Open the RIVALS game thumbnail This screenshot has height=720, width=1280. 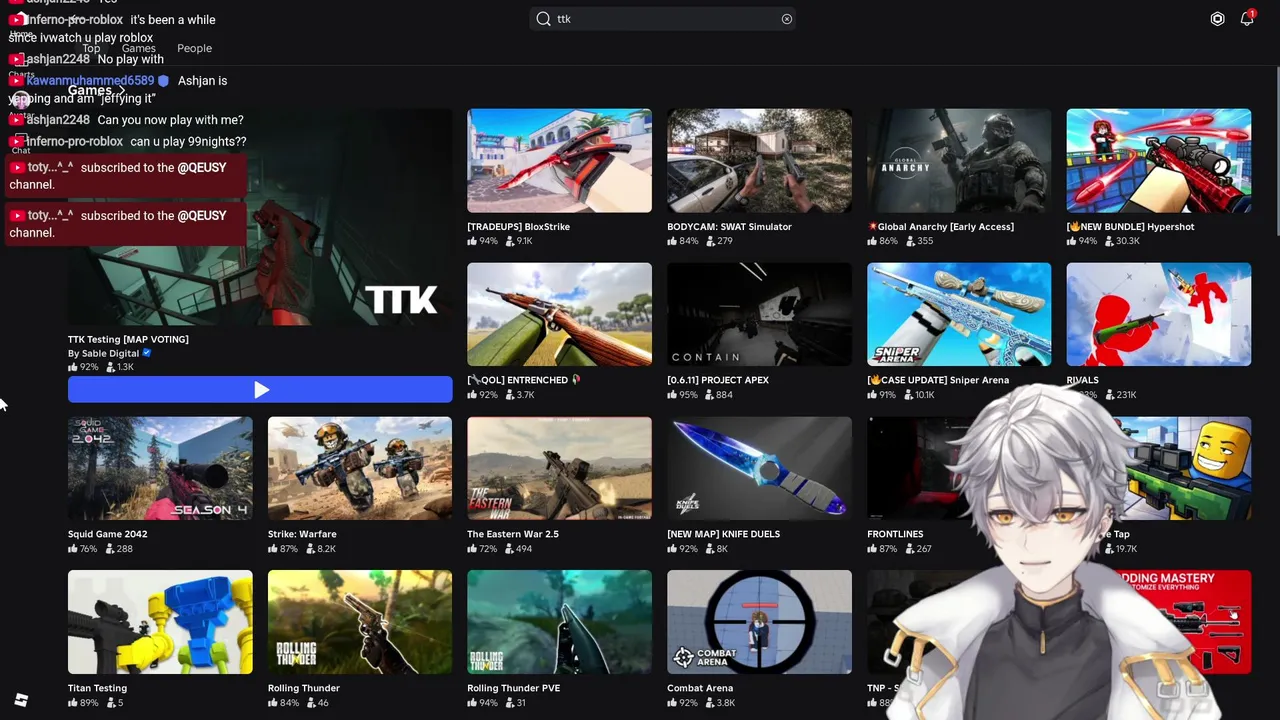(x=1158, y=314)
